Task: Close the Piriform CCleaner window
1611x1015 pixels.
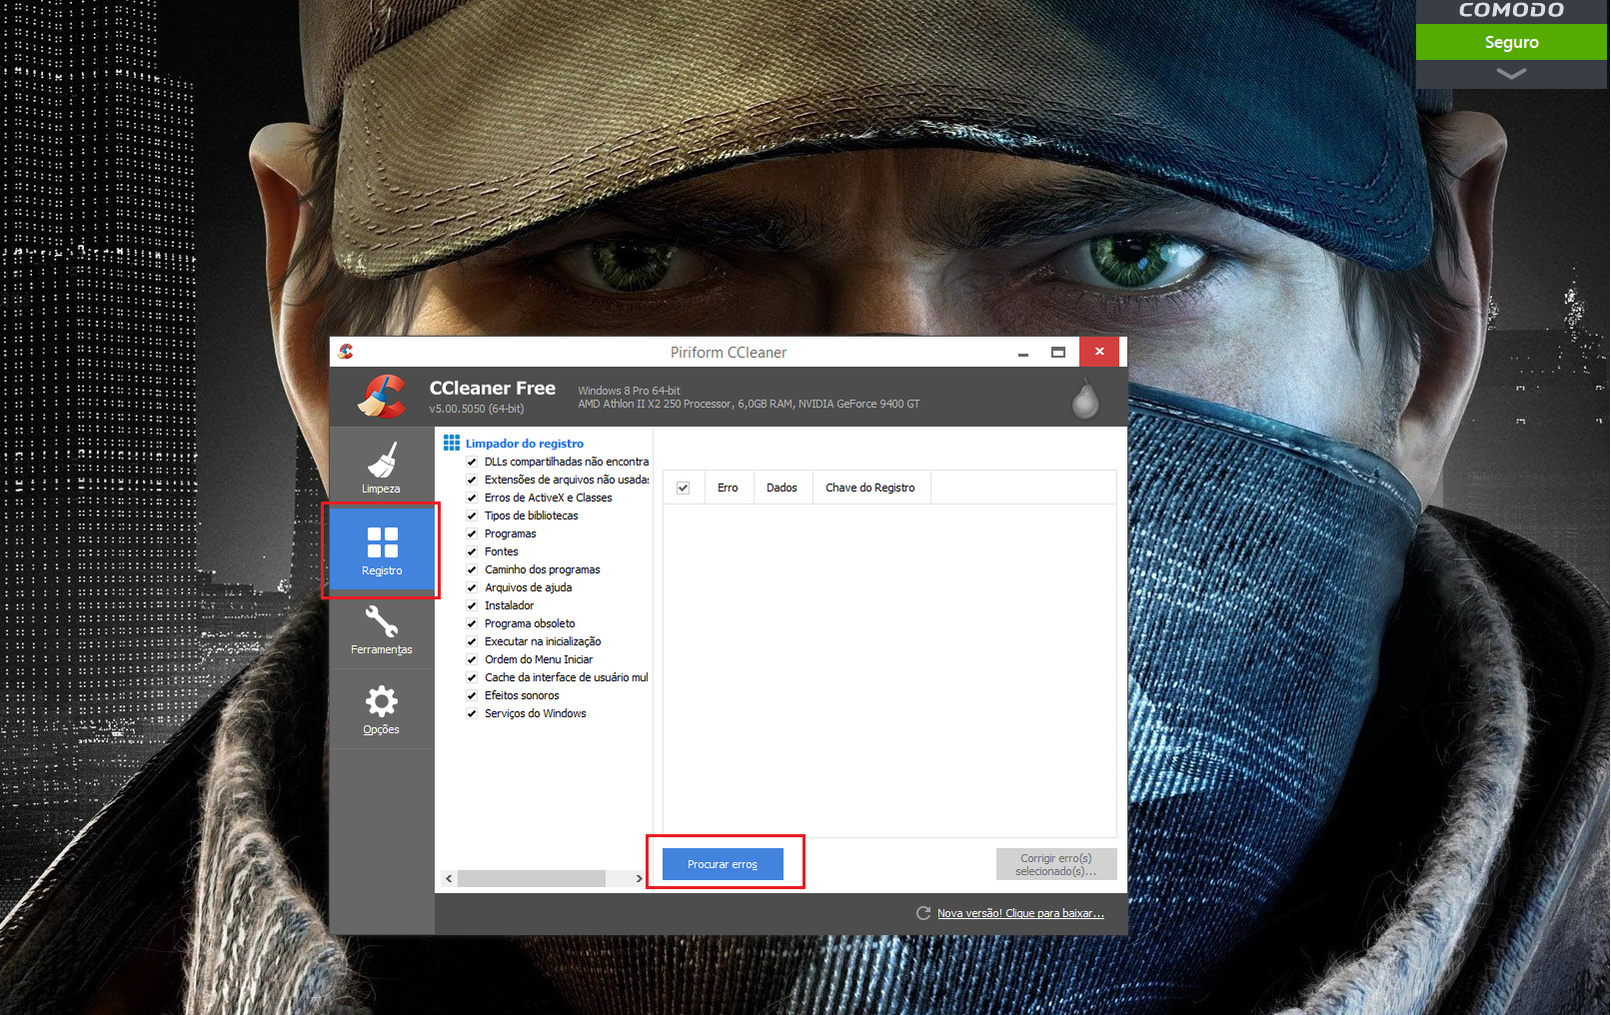Action: click(x=1099, y=352)
